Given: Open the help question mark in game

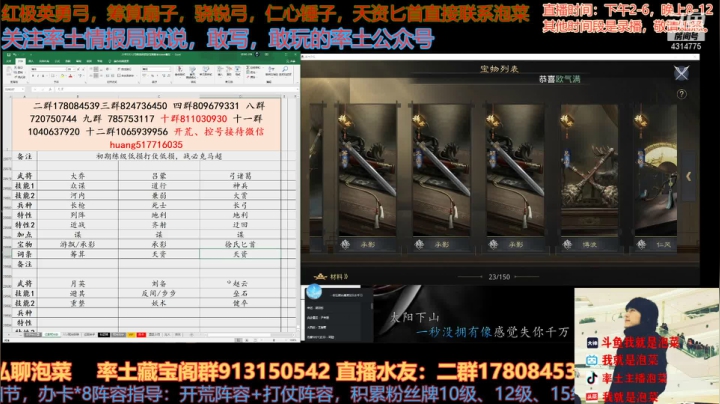Looking at the screenshot, I should tap(681, 94).
